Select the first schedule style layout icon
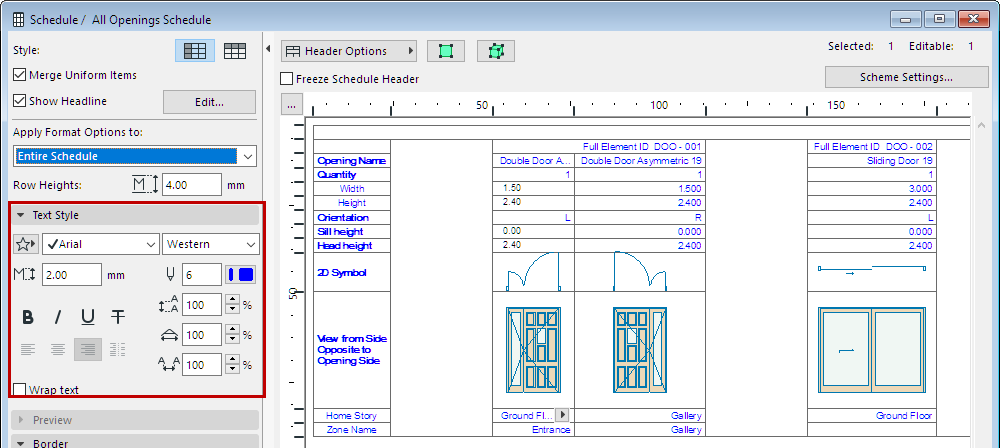1000x448 pixels. 195,51
